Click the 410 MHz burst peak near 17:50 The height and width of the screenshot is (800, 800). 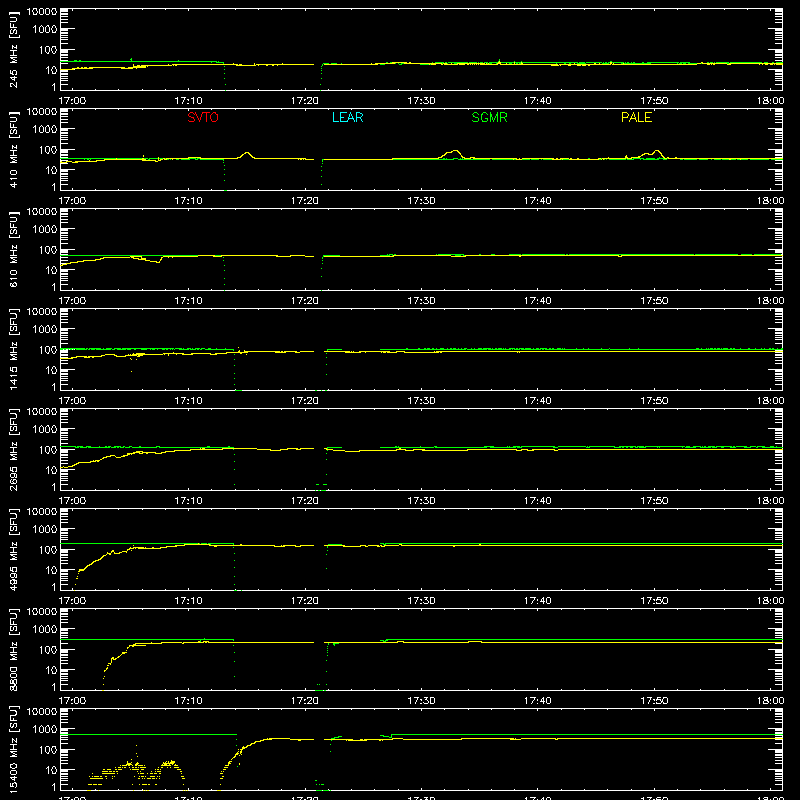coord(658,152)
